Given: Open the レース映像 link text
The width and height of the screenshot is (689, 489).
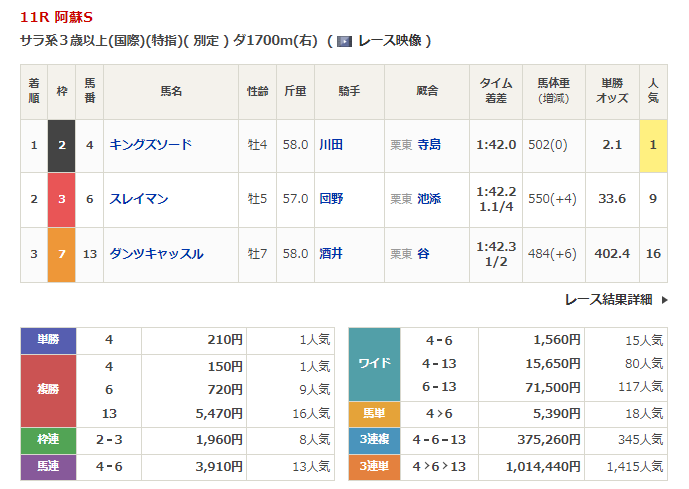Looking at the screenshot, I should tap(389, 41).
